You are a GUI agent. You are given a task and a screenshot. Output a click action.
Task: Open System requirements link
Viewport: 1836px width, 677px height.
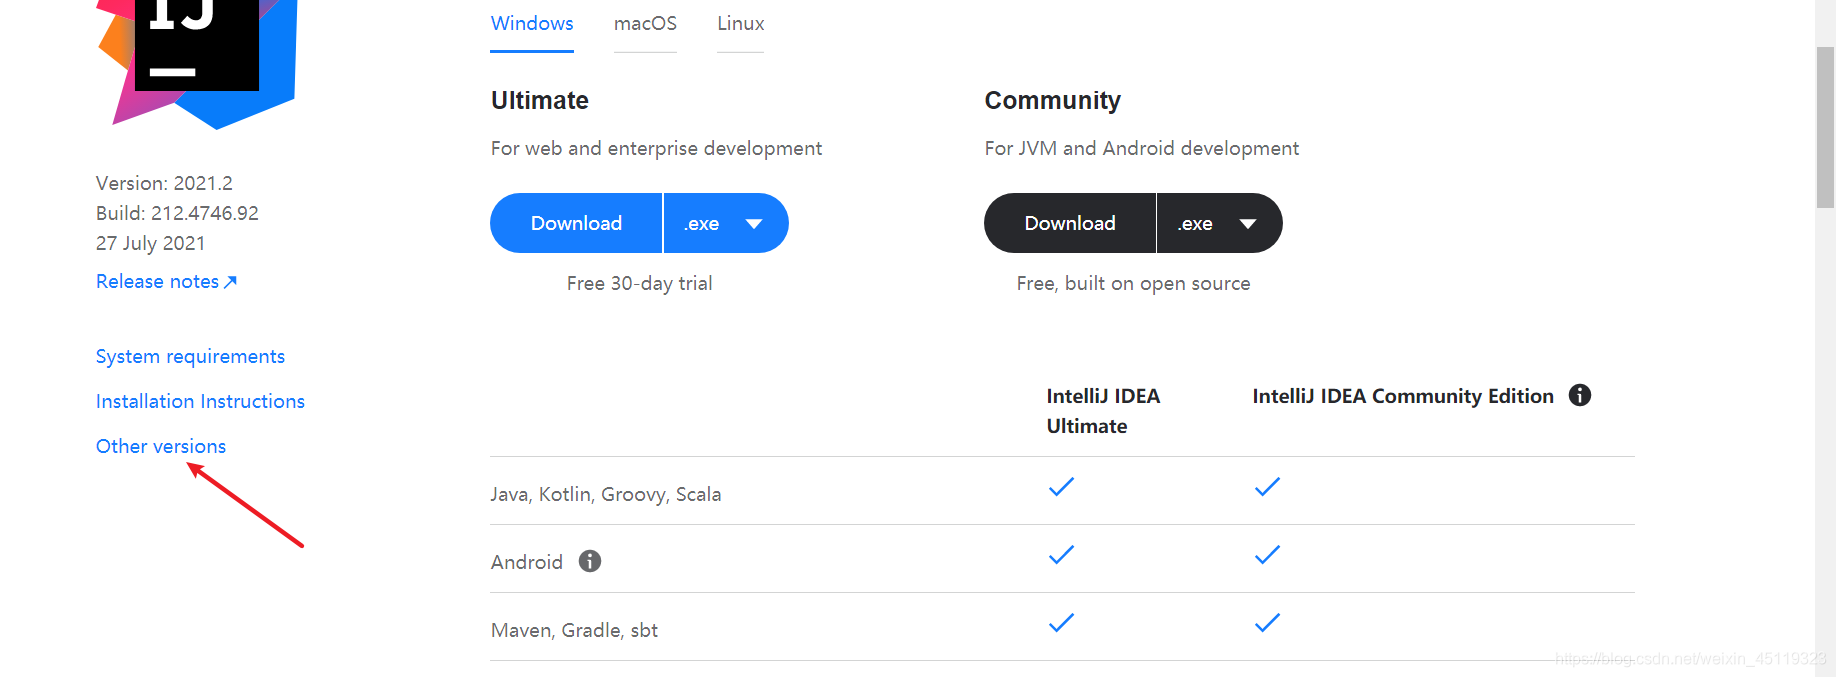[x=190, y=357]
